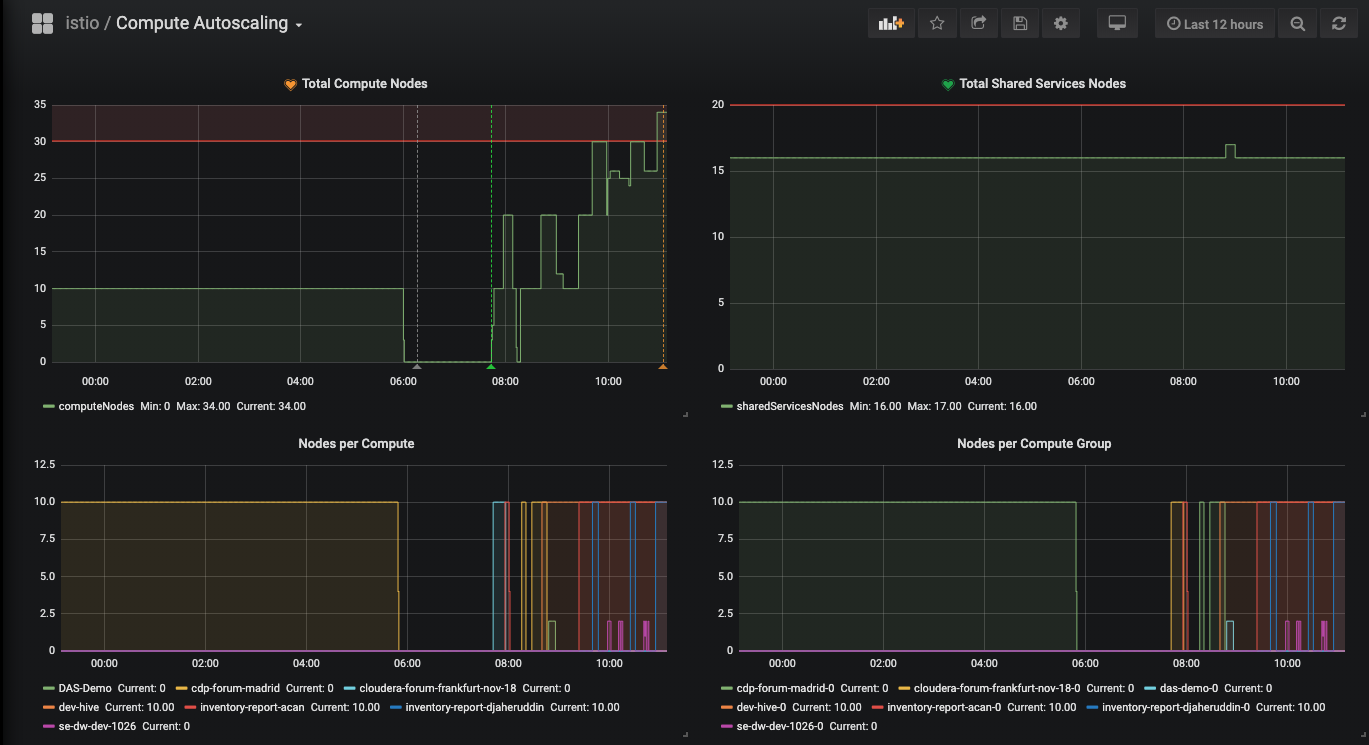Click the Add panel icon
1369x745 pixels.
coord(890,22)
